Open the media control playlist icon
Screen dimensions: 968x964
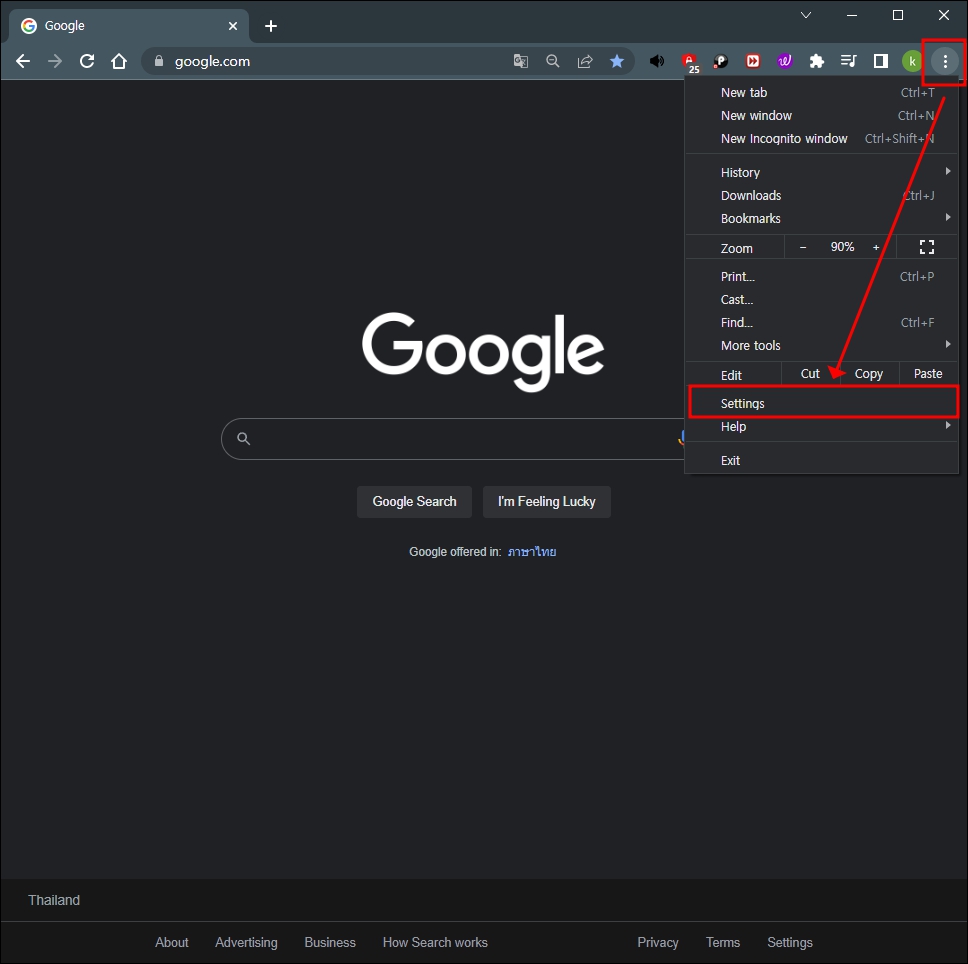coord(849,61)
